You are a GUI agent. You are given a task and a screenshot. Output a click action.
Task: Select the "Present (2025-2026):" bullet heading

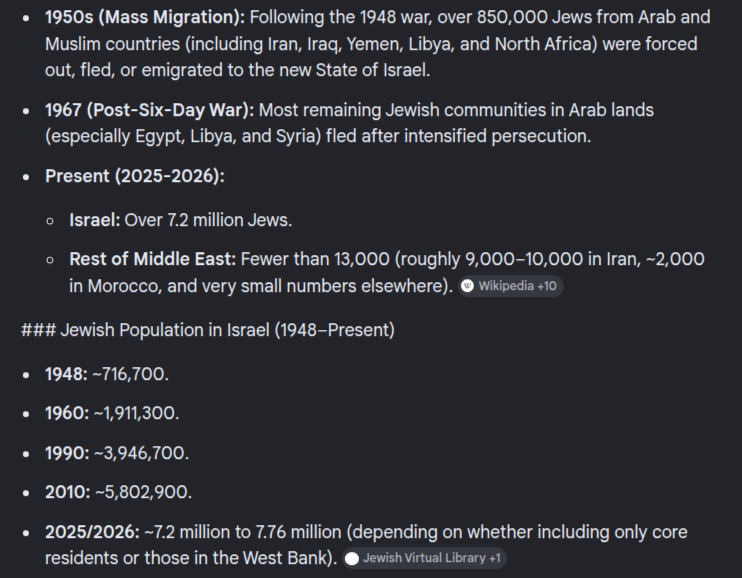[135, 176]
